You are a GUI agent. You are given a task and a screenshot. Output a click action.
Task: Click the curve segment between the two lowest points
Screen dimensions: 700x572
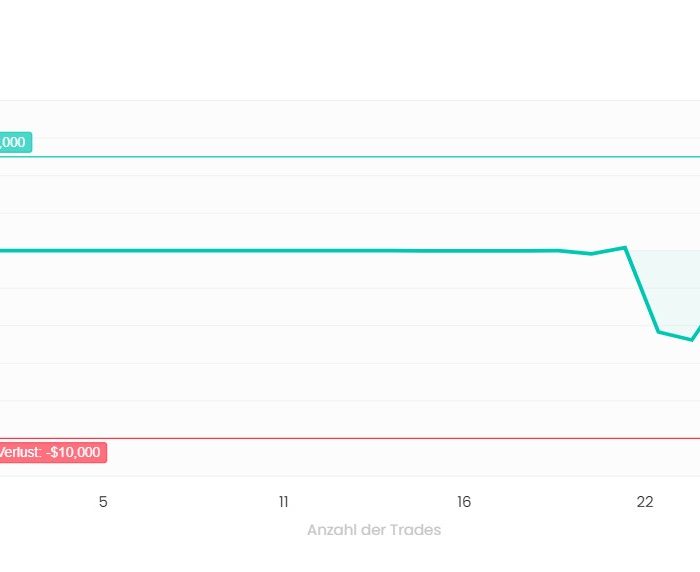click(675, 336)
